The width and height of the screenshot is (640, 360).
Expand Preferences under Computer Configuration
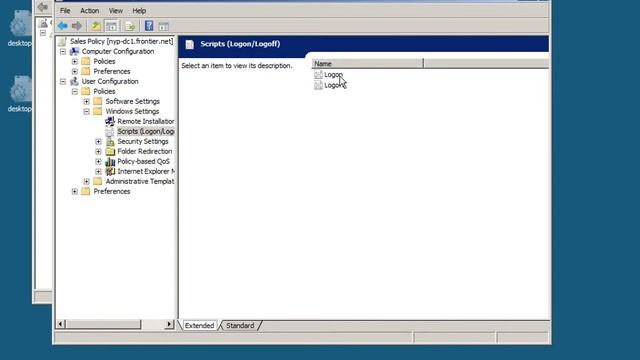point(75,71)
